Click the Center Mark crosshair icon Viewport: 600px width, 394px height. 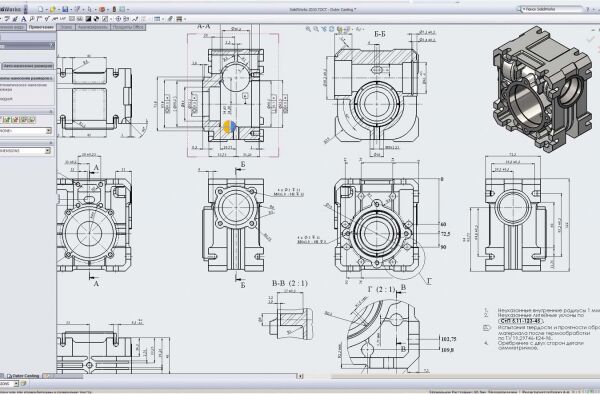click(x=118, y=19)
